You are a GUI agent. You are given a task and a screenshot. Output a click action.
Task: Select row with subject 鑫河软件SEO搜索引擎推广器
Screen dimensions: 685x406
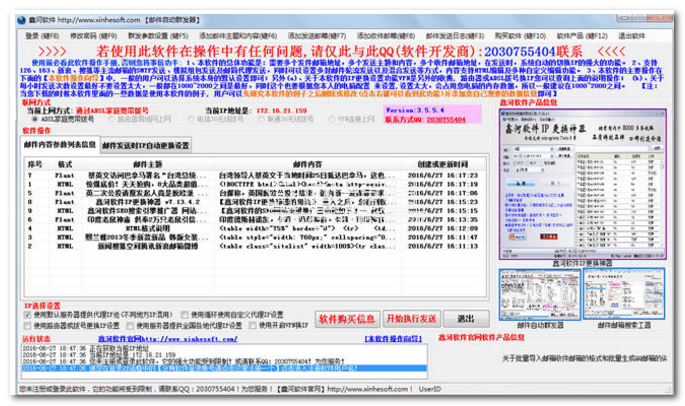point(256,211)
